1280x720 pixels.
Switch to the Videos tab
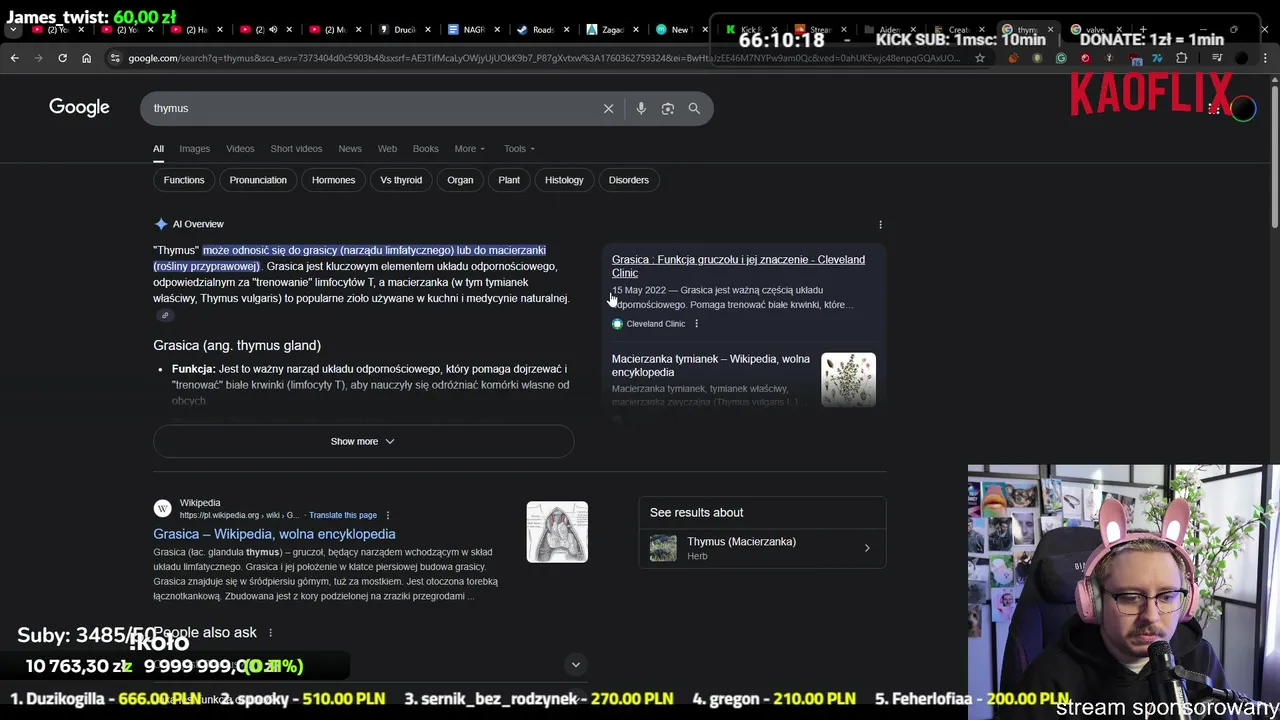tap(240, 149)
